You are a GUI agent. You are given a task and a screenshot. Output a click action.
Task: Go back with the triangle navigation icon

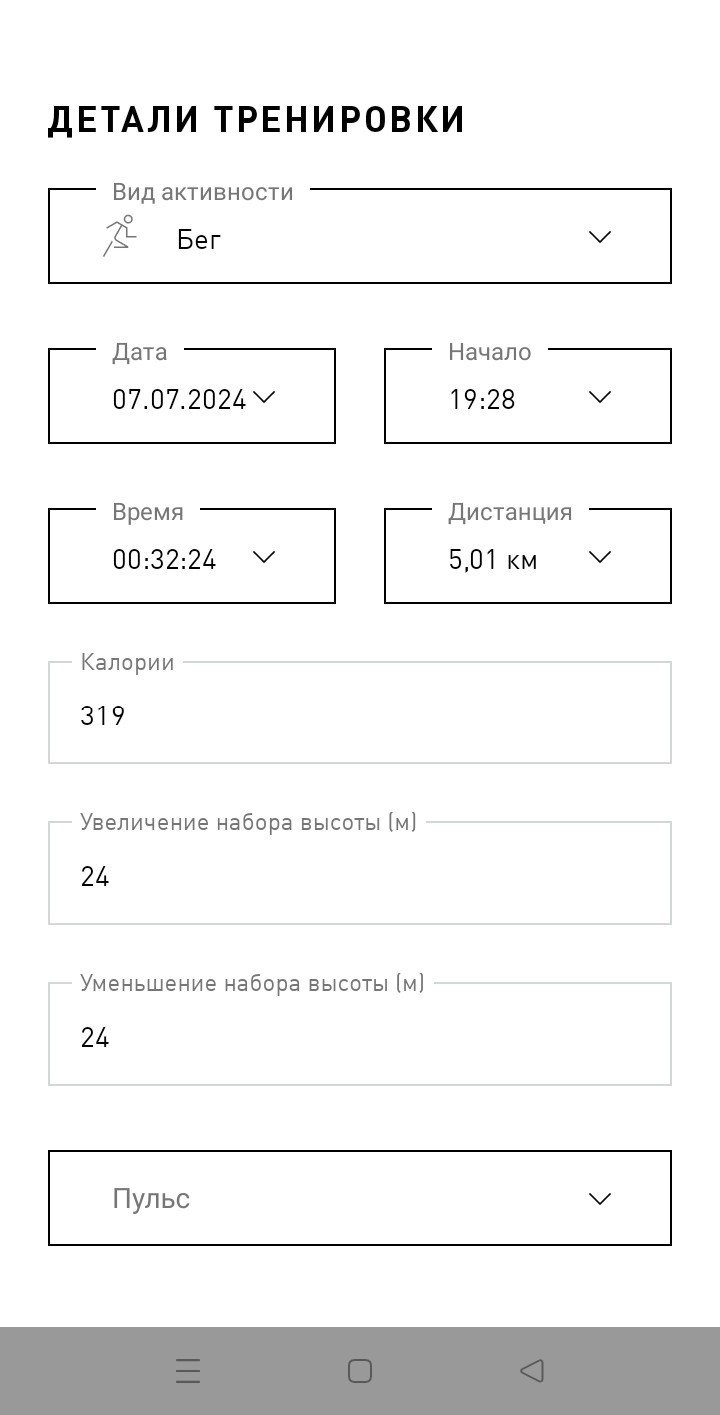[532, 1370]
